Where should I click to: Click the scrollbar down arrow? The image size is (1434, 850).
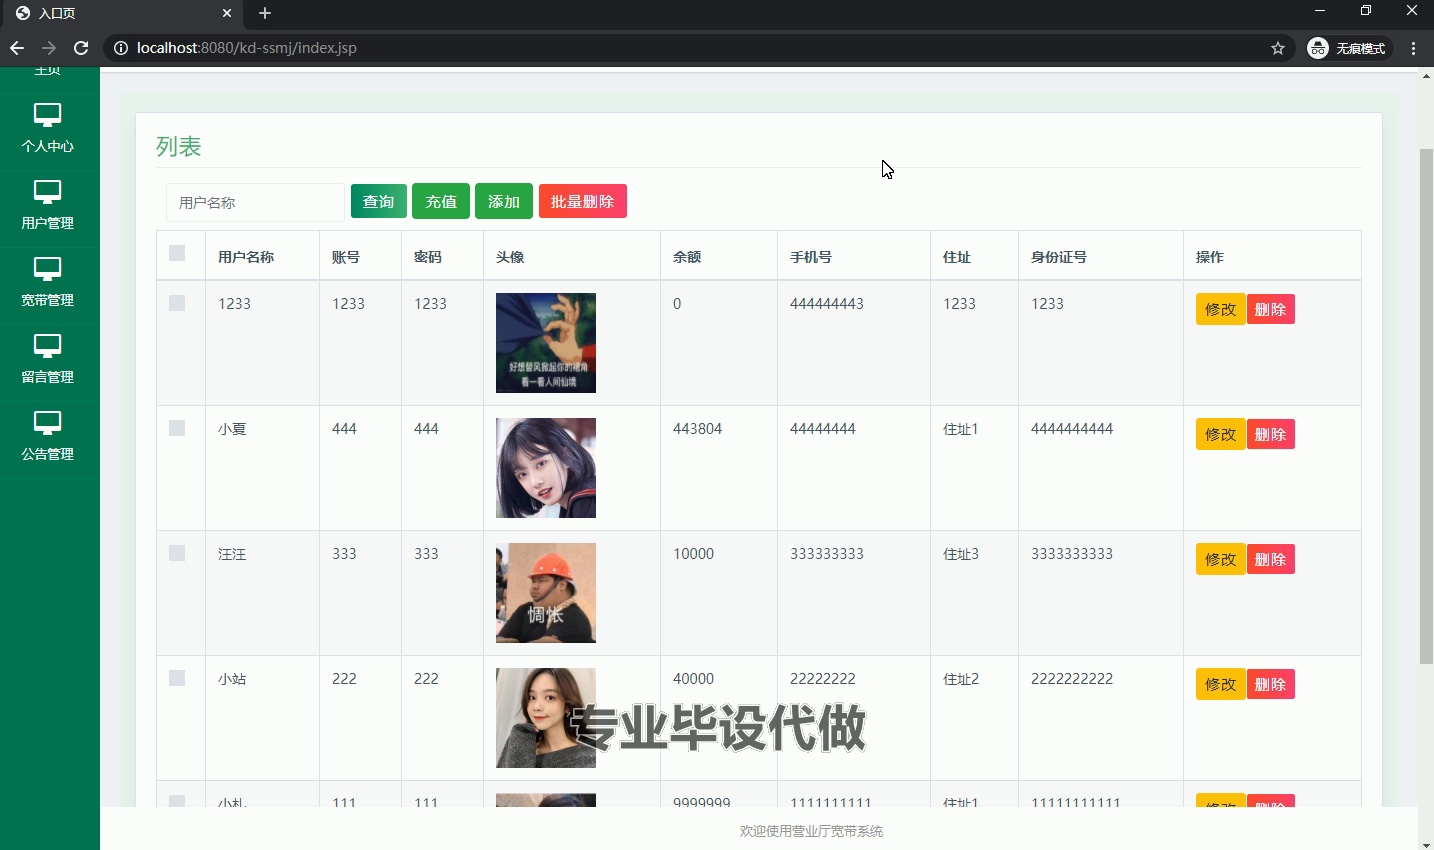pos(1426,843)
